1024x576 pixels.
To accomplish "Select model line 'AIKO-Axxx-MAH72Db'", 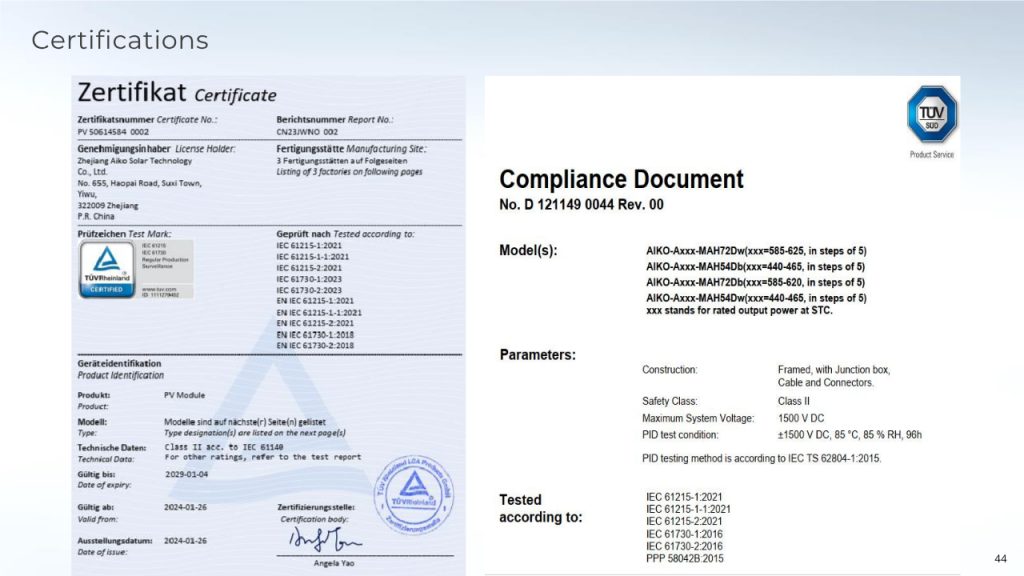I will (x=755, y=283).
